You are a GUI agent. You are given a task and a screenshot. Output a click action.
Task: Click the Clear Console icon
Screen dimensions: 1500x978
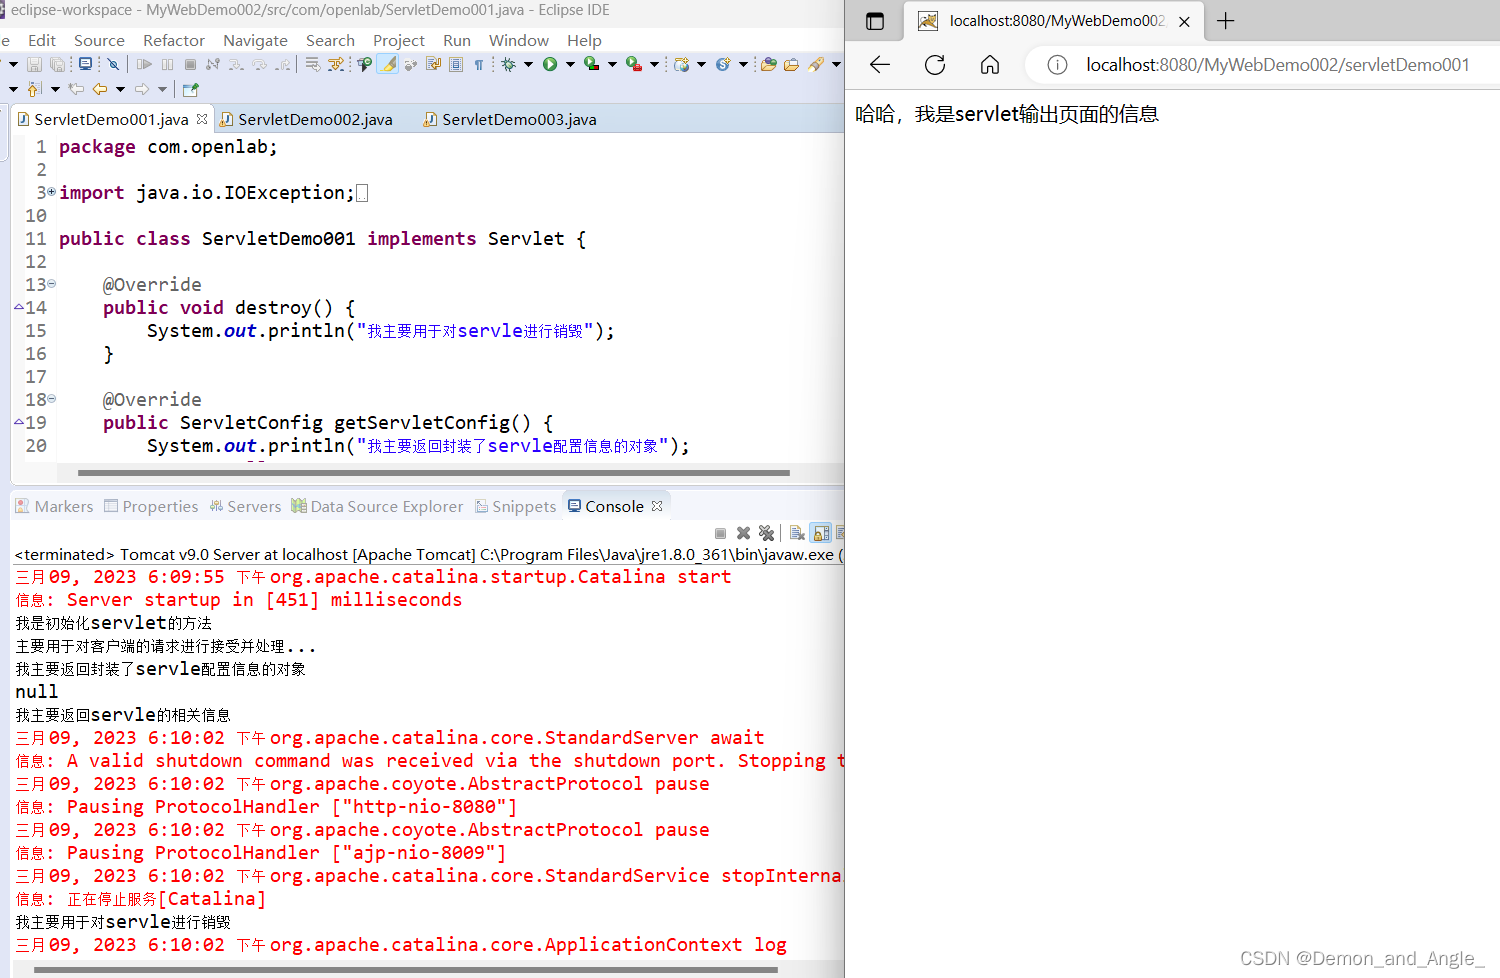click(797, 533)
